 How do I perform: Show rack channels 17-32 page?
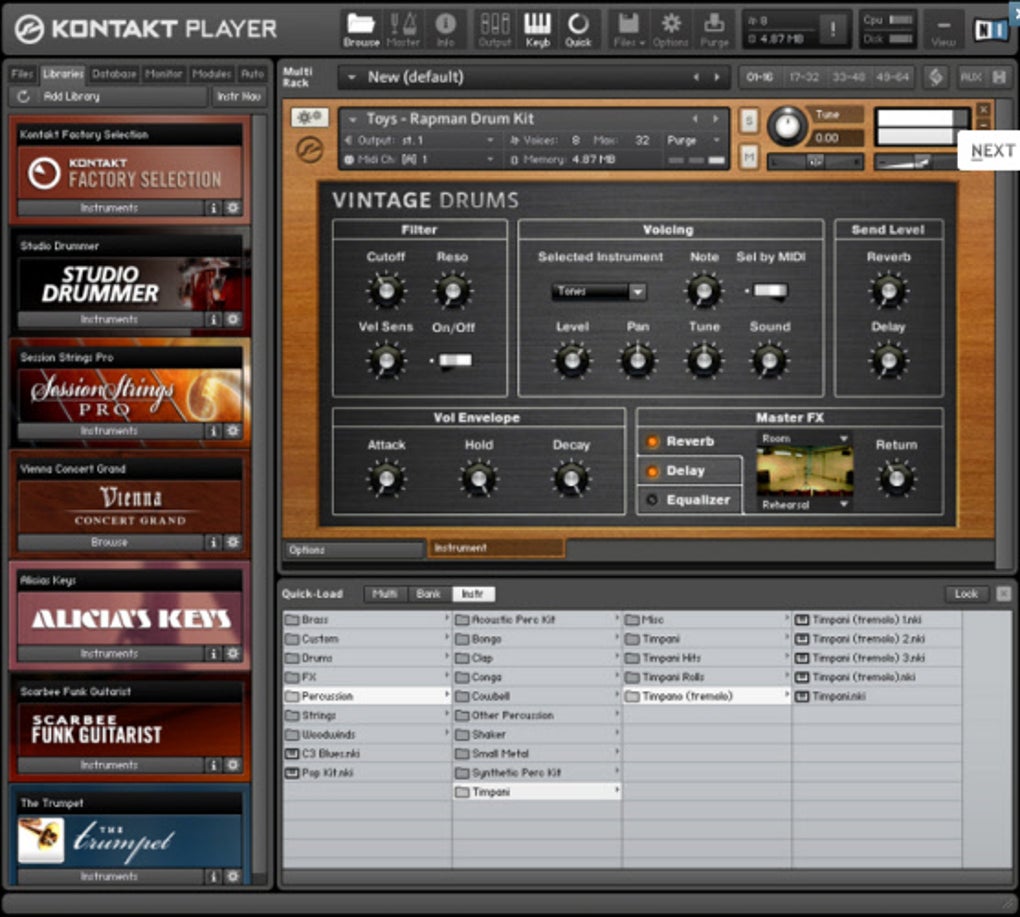coord(804,77)
